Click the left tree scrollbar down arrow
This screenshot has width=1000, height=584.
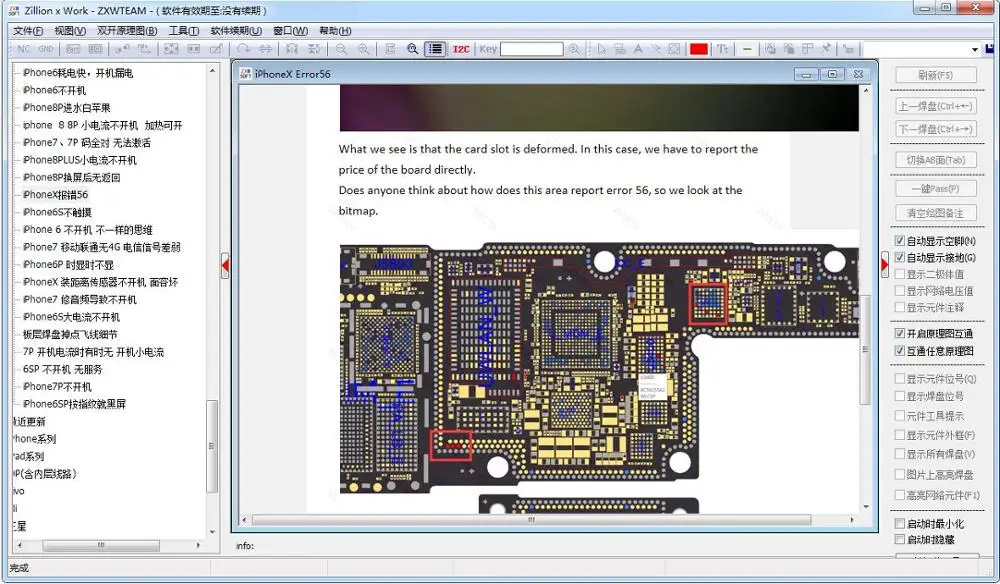tap(212, 532)
